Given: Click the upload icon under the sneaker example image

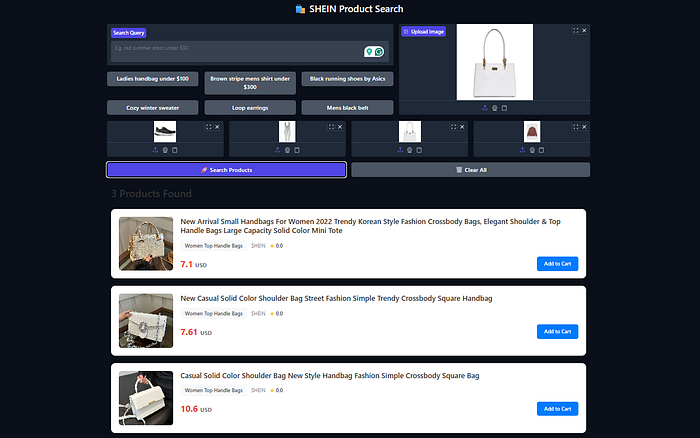Looking at the screenshot, I should pyautogui.click(x=155, y=150).
